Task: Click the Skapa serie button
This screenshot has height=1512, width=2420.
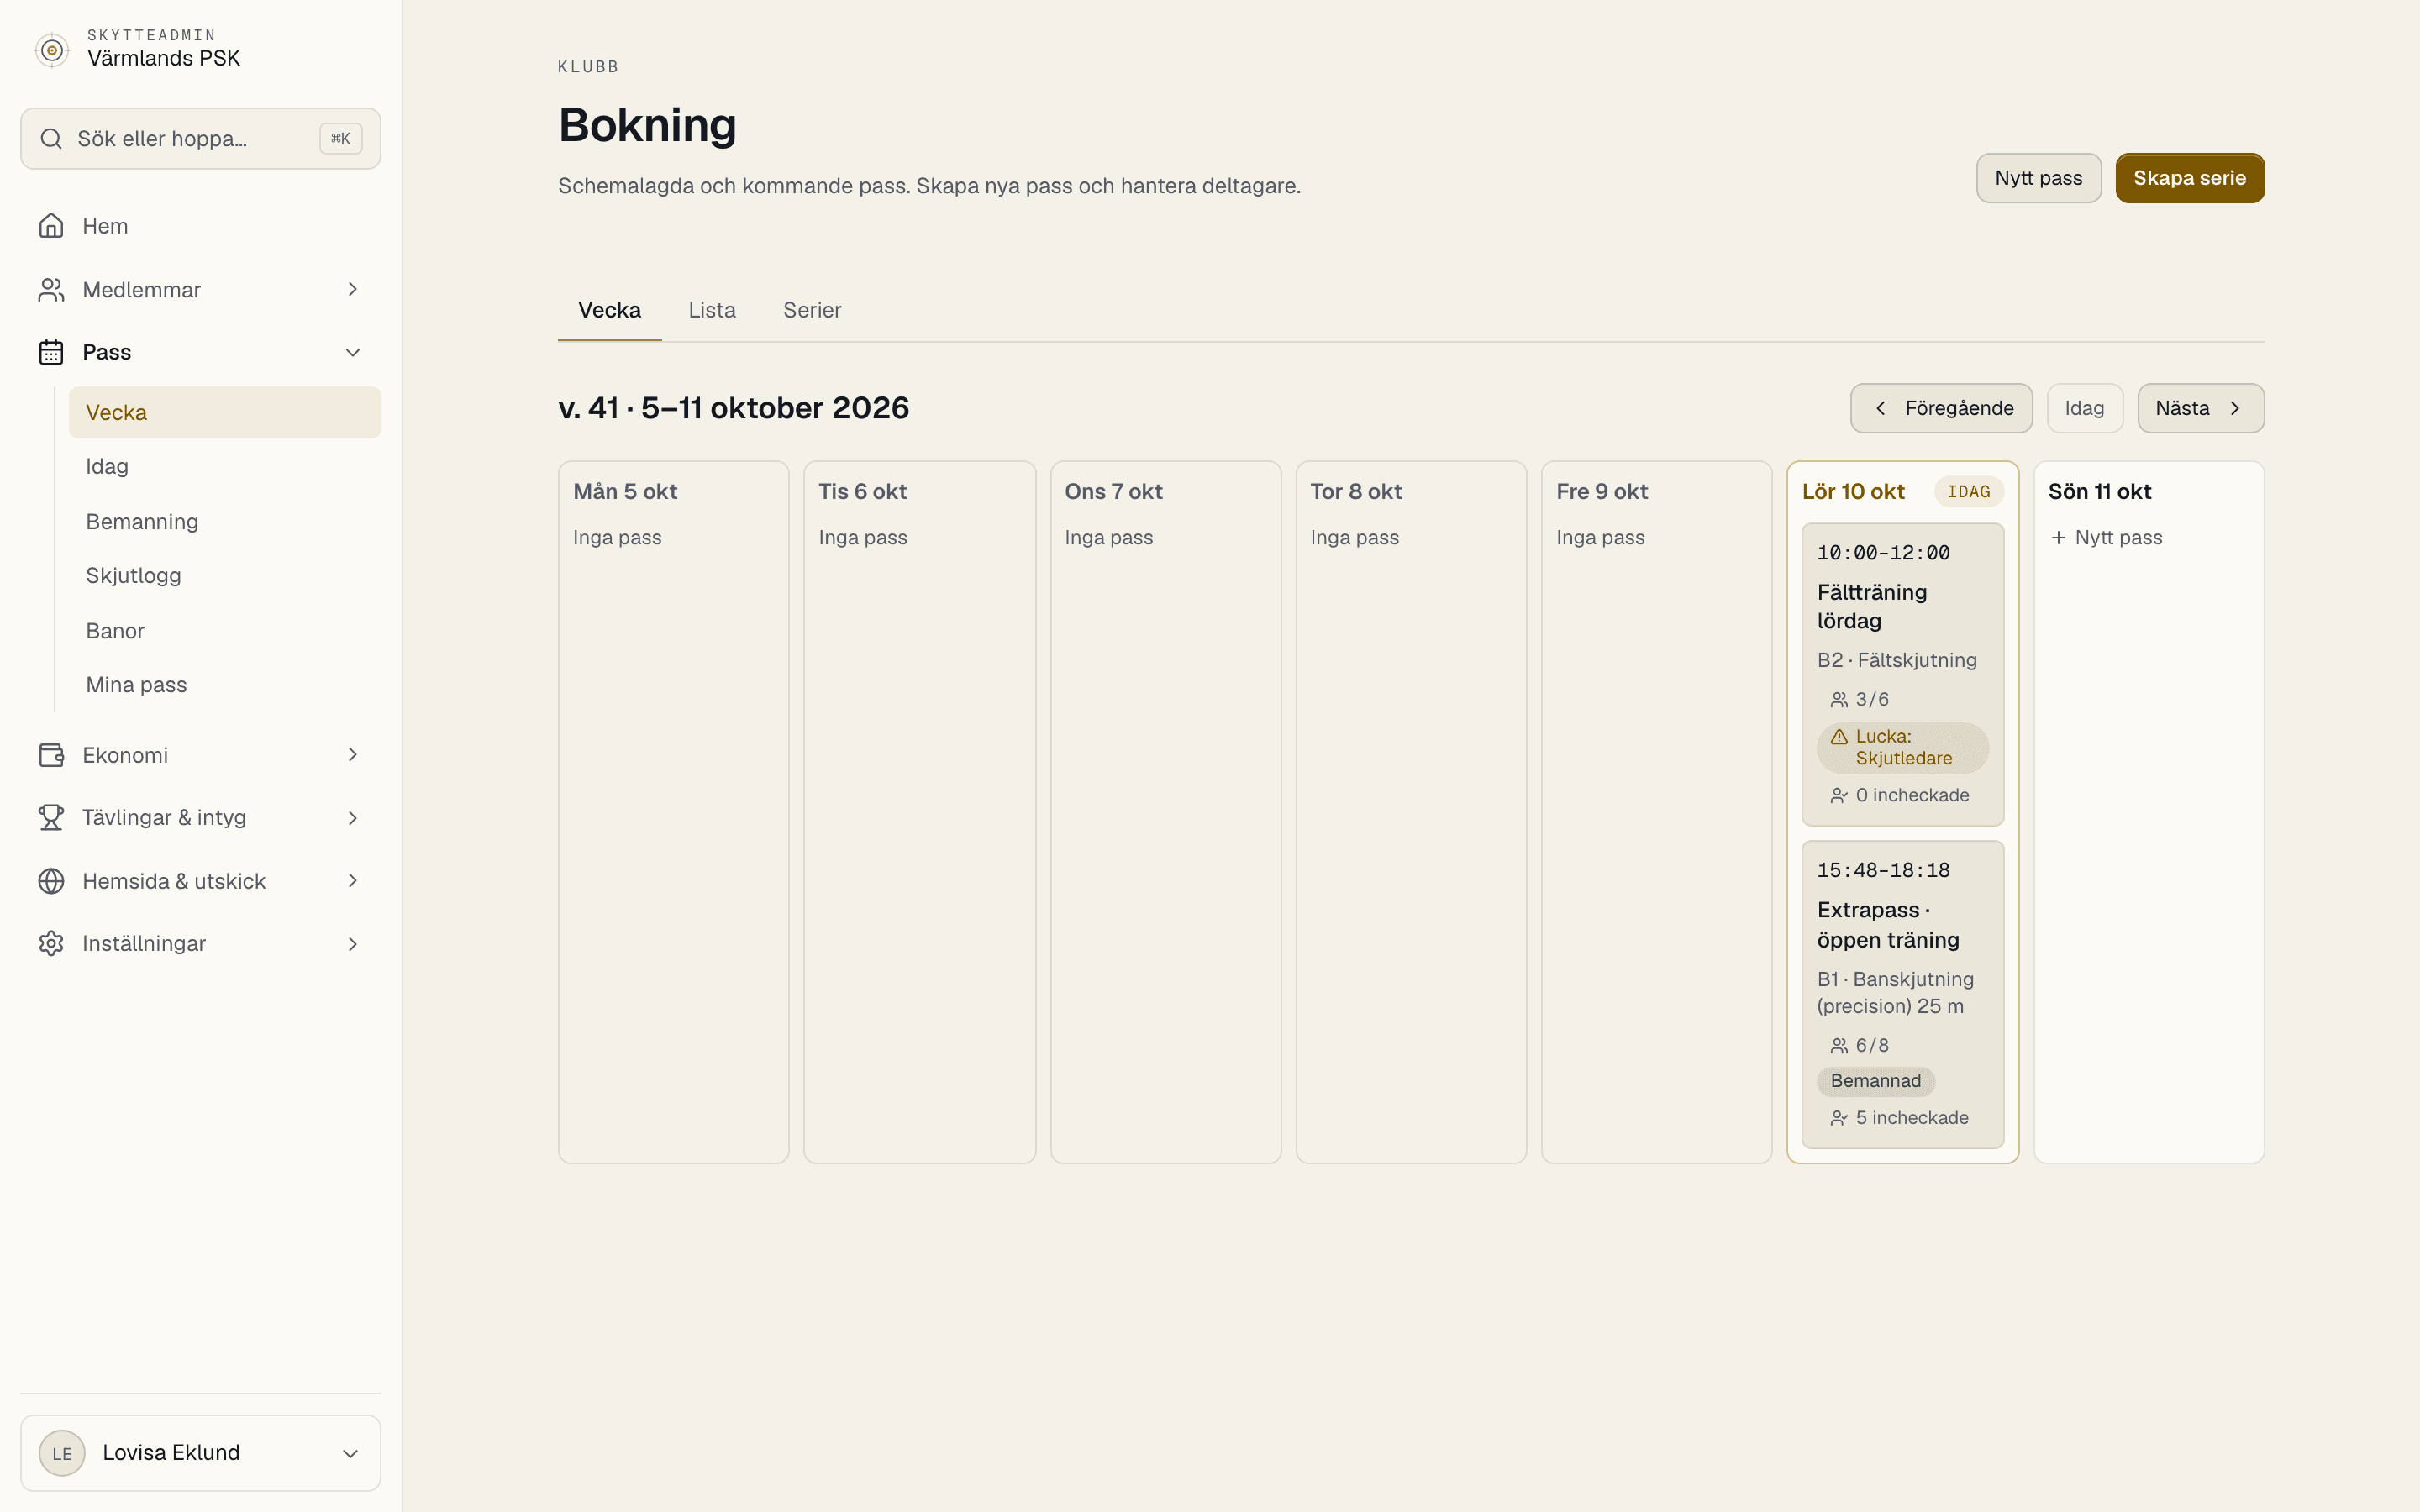Action: [x=2189, y=178]
